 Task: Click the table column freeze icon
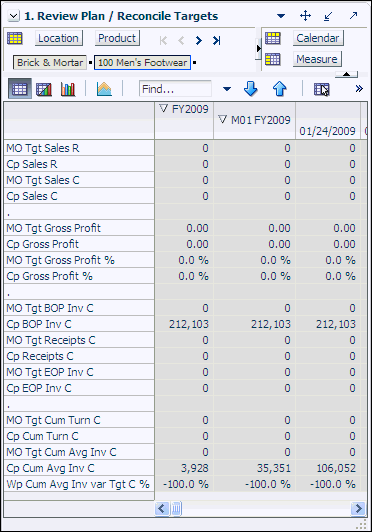(322, 90)
